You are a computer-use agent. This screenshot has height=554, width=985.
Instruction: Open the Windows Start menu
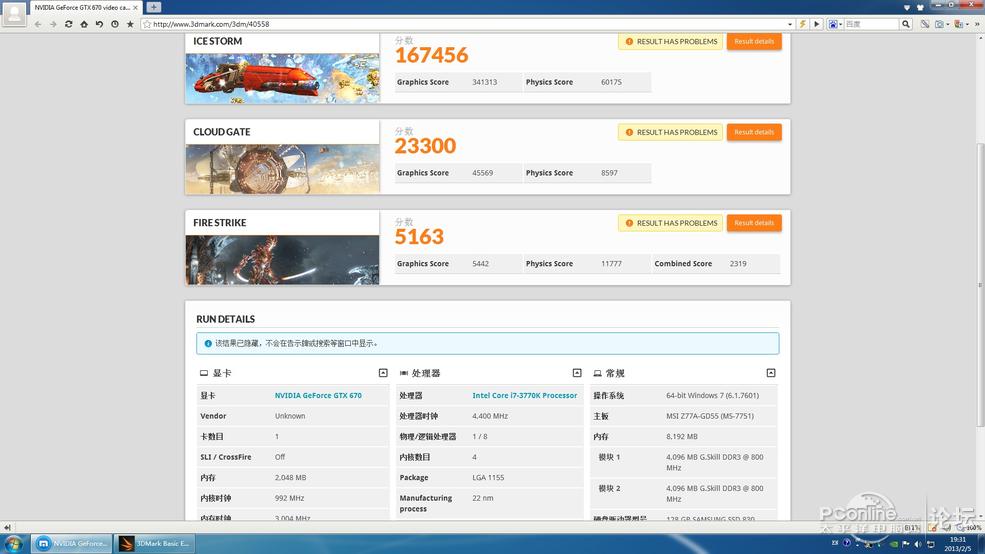(14, 543)
